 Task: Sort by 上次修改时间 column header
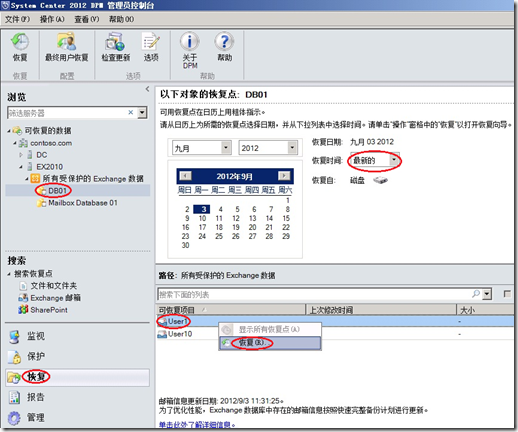[381, 310]
